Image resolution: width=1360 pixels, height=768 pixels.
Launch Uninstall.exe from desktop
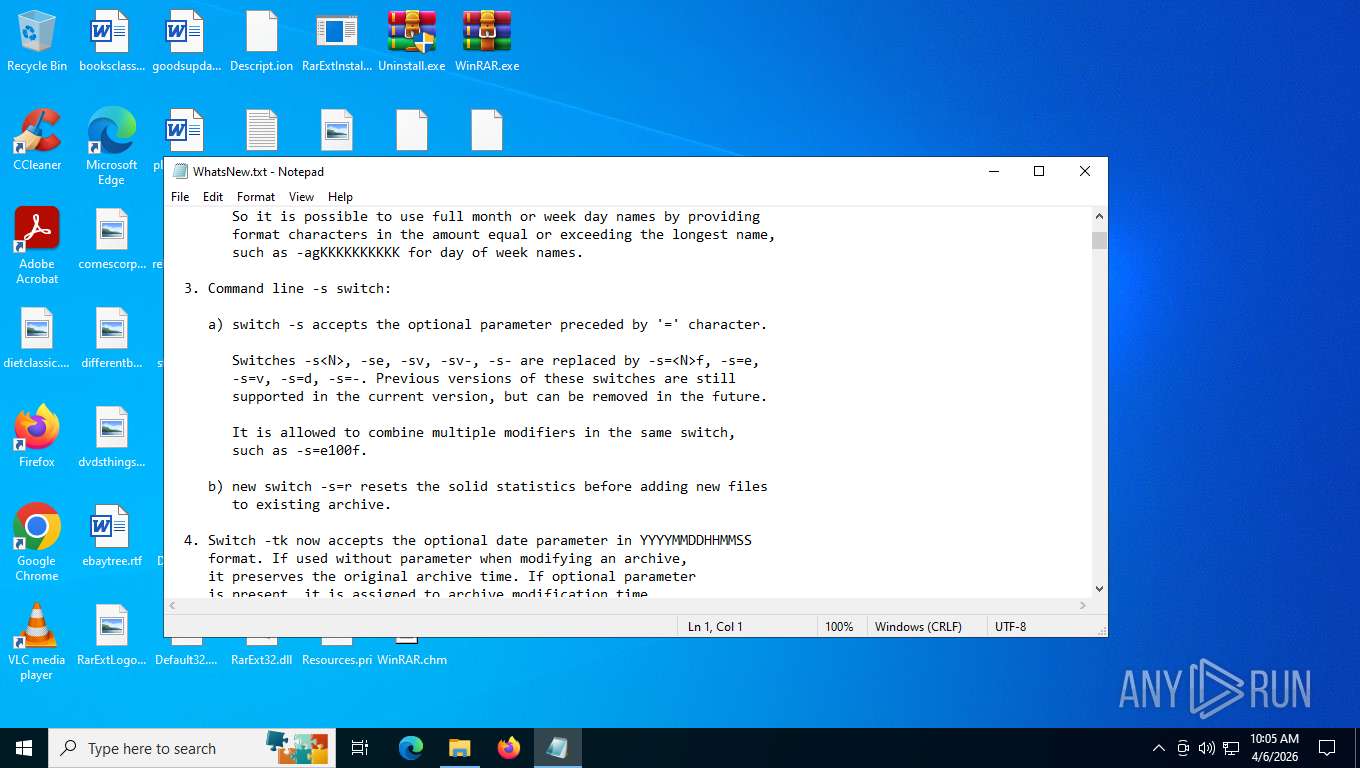point(412,41)
